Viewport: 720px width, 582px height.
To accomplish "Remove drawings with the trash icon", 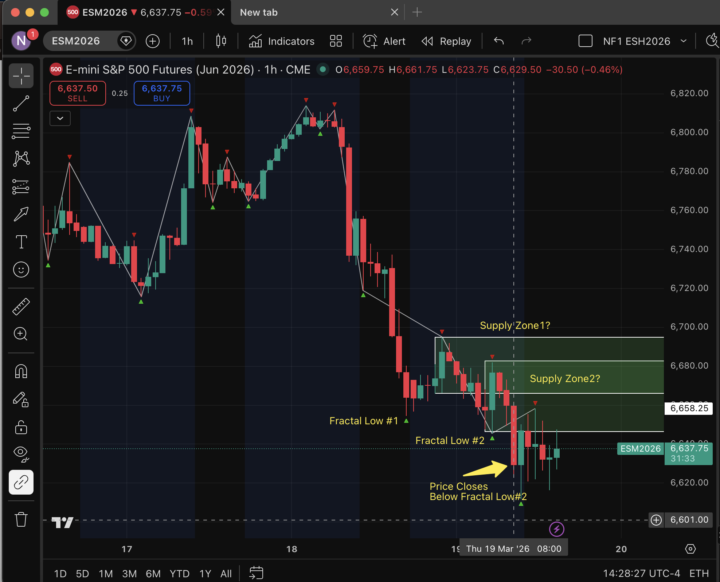I will pyautogui.click(x=21, y=520).
